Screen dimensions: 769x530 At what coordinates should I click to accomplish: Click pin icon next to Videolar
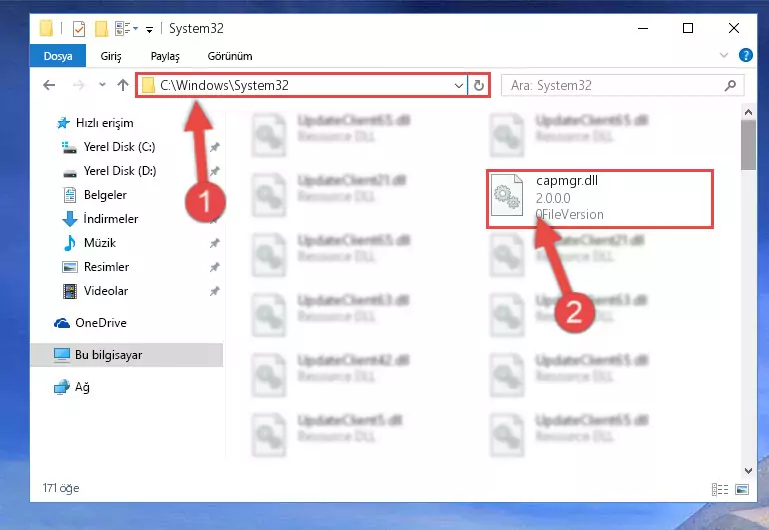coord(214,291)
